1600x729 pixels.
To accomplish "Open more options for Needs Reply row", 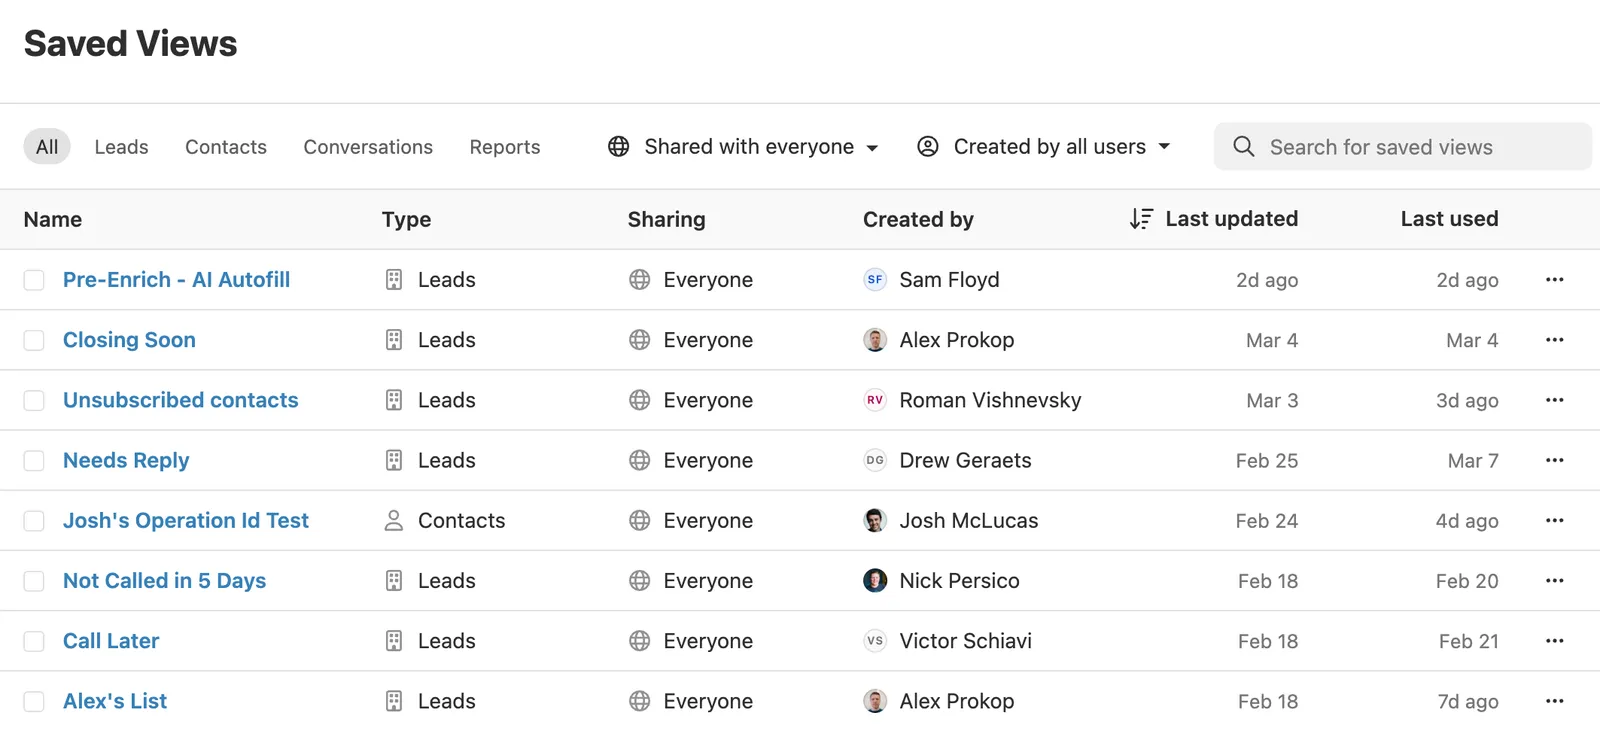I will click(x=1554, y=460).
